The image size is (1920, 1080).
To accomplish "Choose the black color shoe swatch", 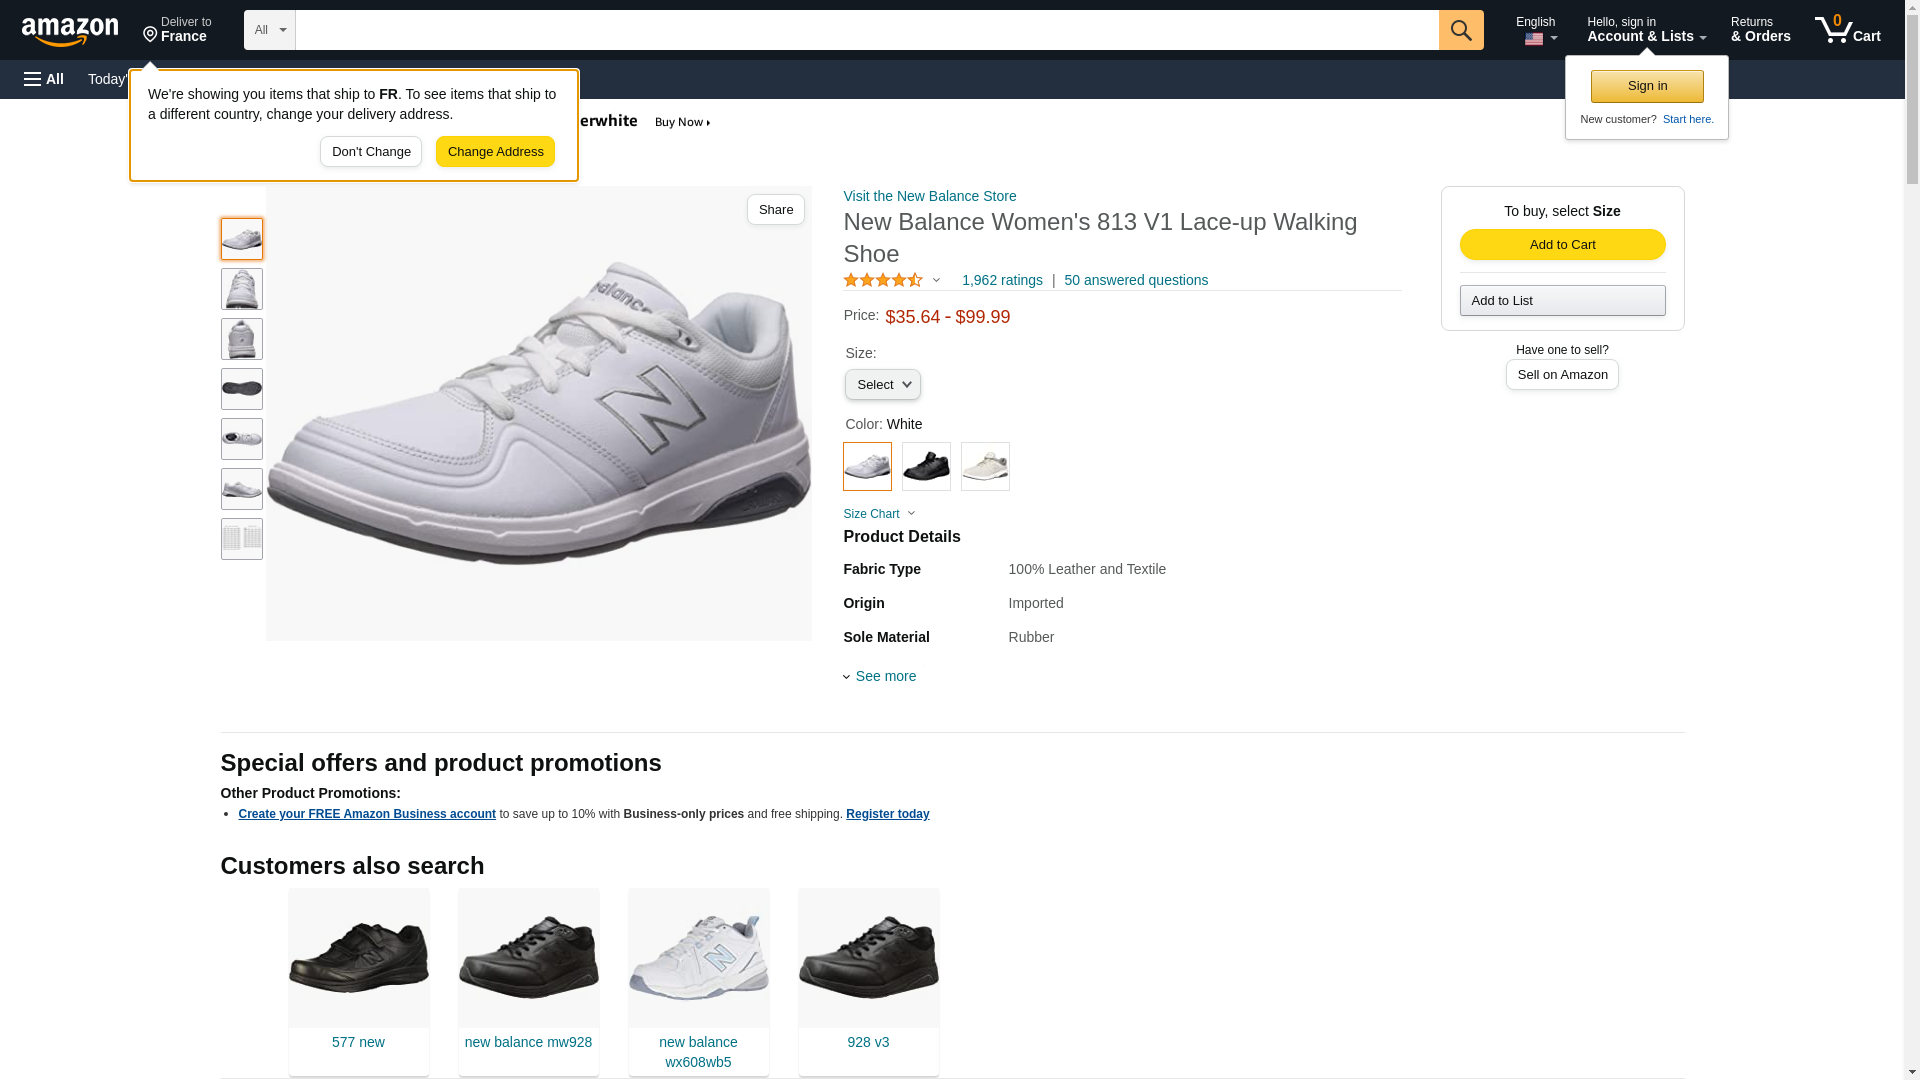I will coord(926,467).
